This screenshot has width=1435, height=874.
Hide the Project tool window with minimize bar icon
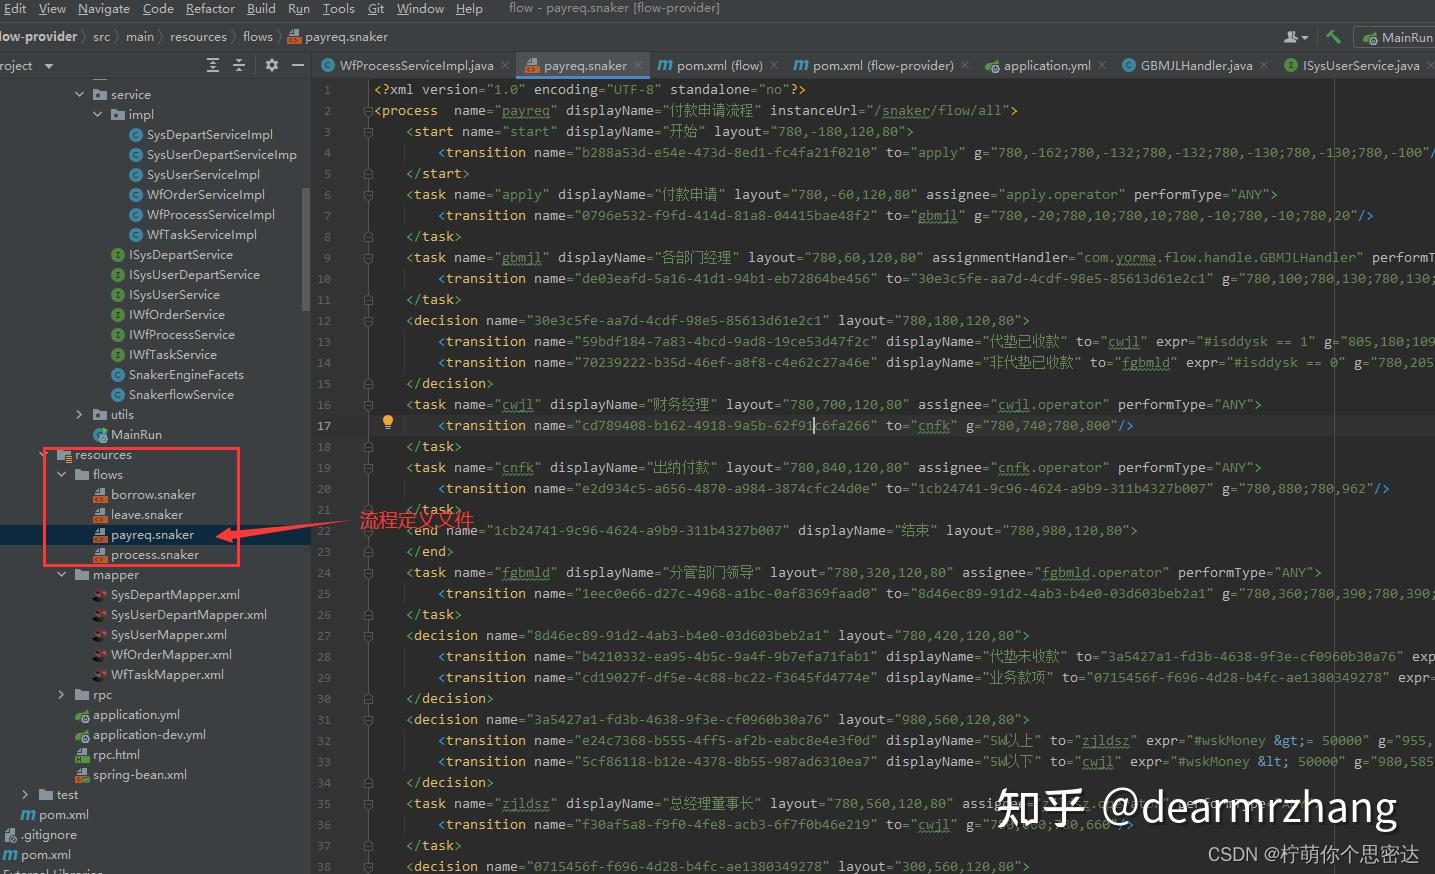pos(297,65)
